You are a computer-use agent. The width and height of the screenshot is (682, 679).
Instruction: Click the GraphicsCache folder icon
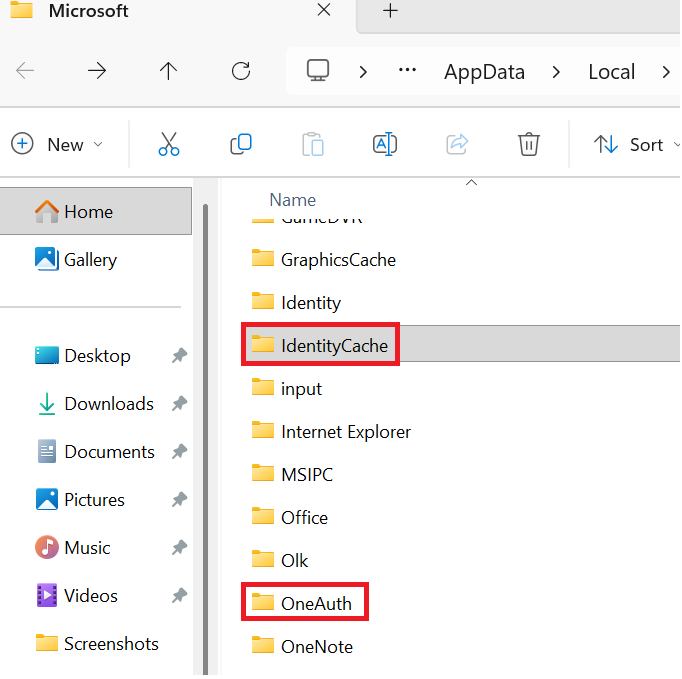click(x=263, y=258)
